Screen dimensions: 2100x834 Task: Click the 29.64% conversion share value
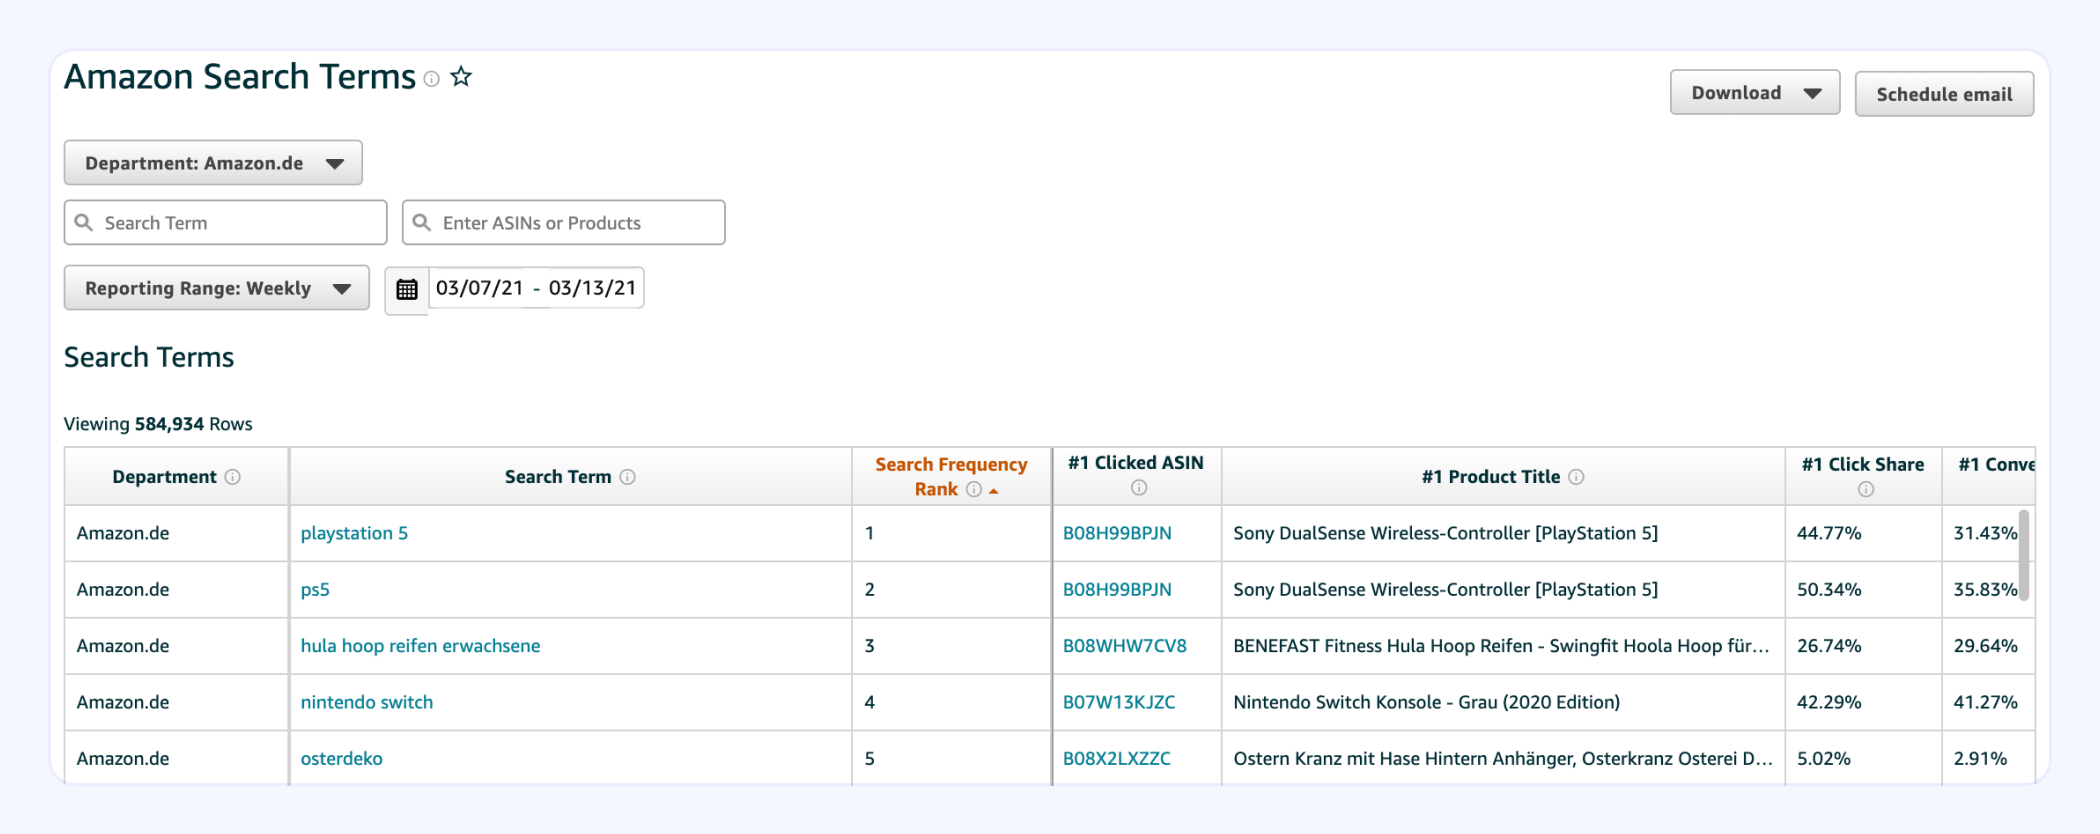[x=1985, y=646]
